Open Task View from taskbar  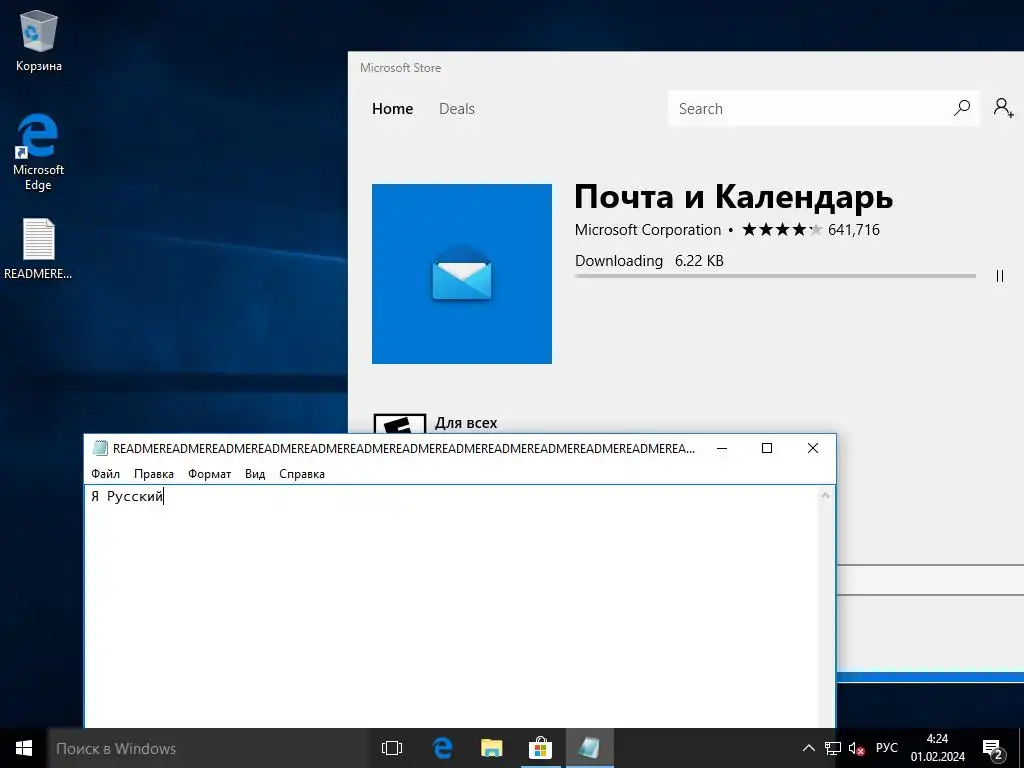(392, 748)
